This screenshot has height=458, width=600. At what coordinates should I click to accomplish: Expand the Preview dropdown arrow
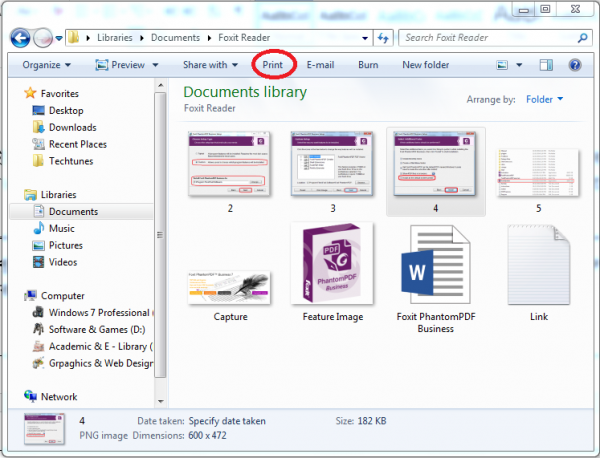coord(155,65)
